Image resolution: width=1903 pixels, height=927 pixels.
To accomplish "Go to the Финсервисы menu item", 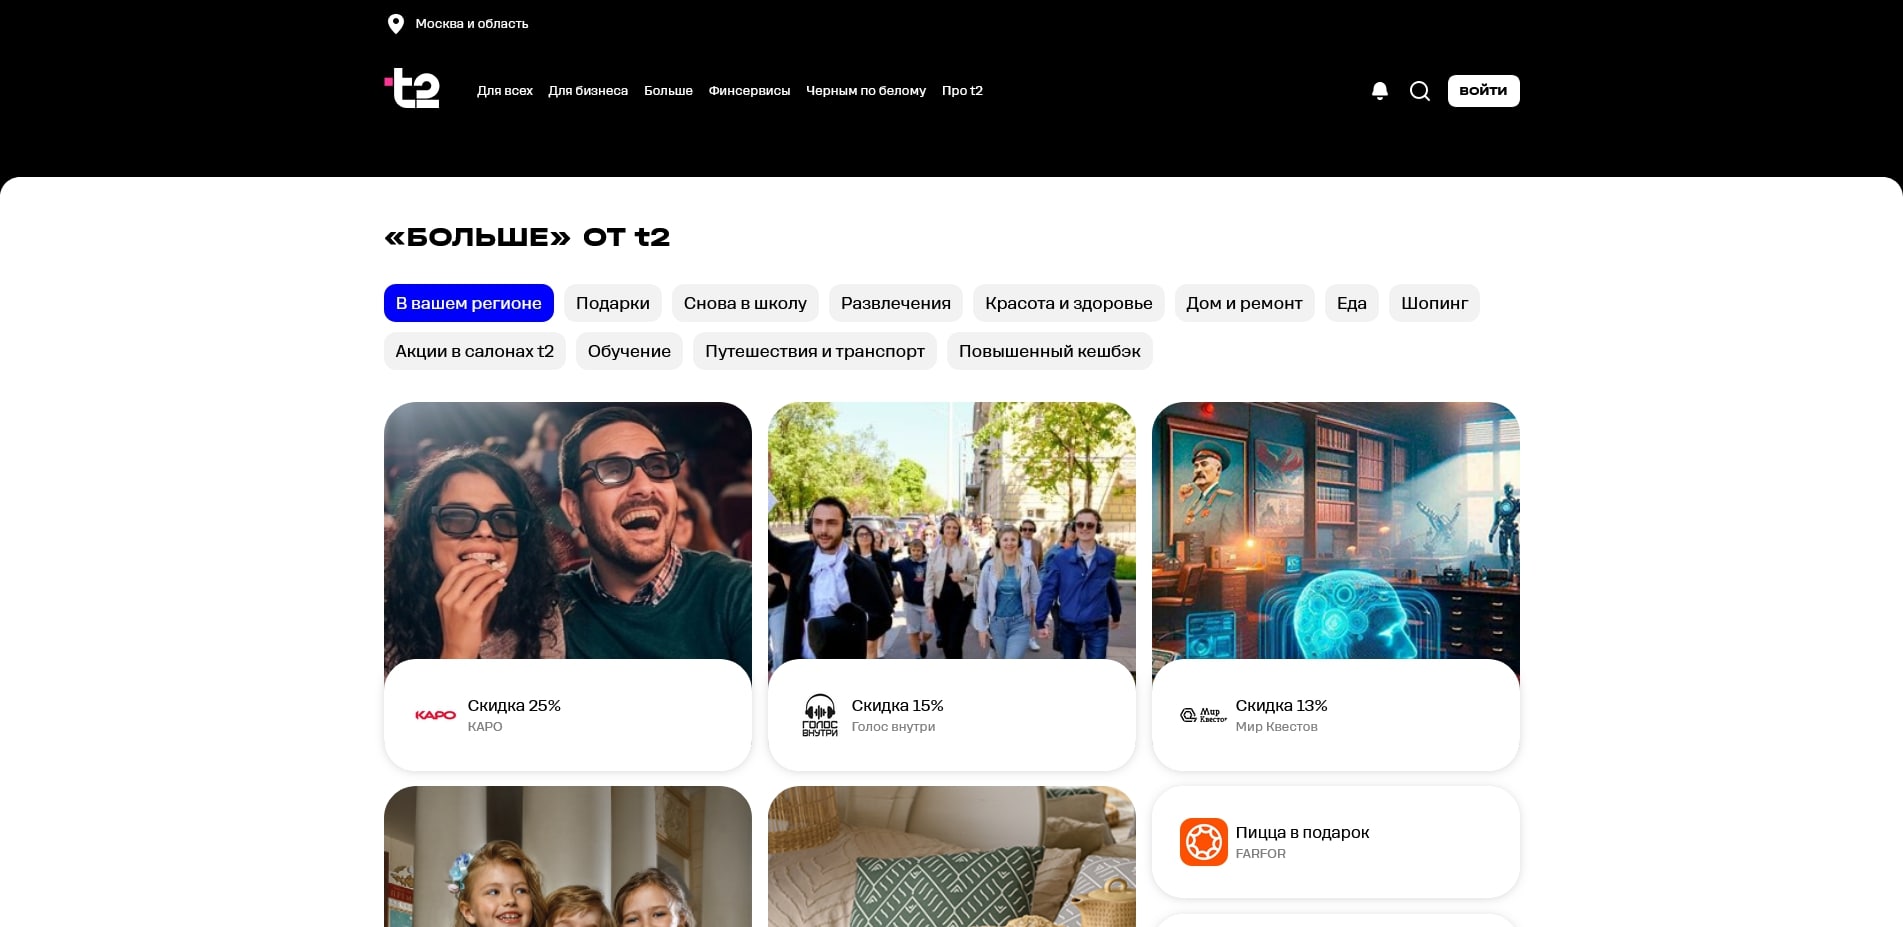I will point(749,91).
